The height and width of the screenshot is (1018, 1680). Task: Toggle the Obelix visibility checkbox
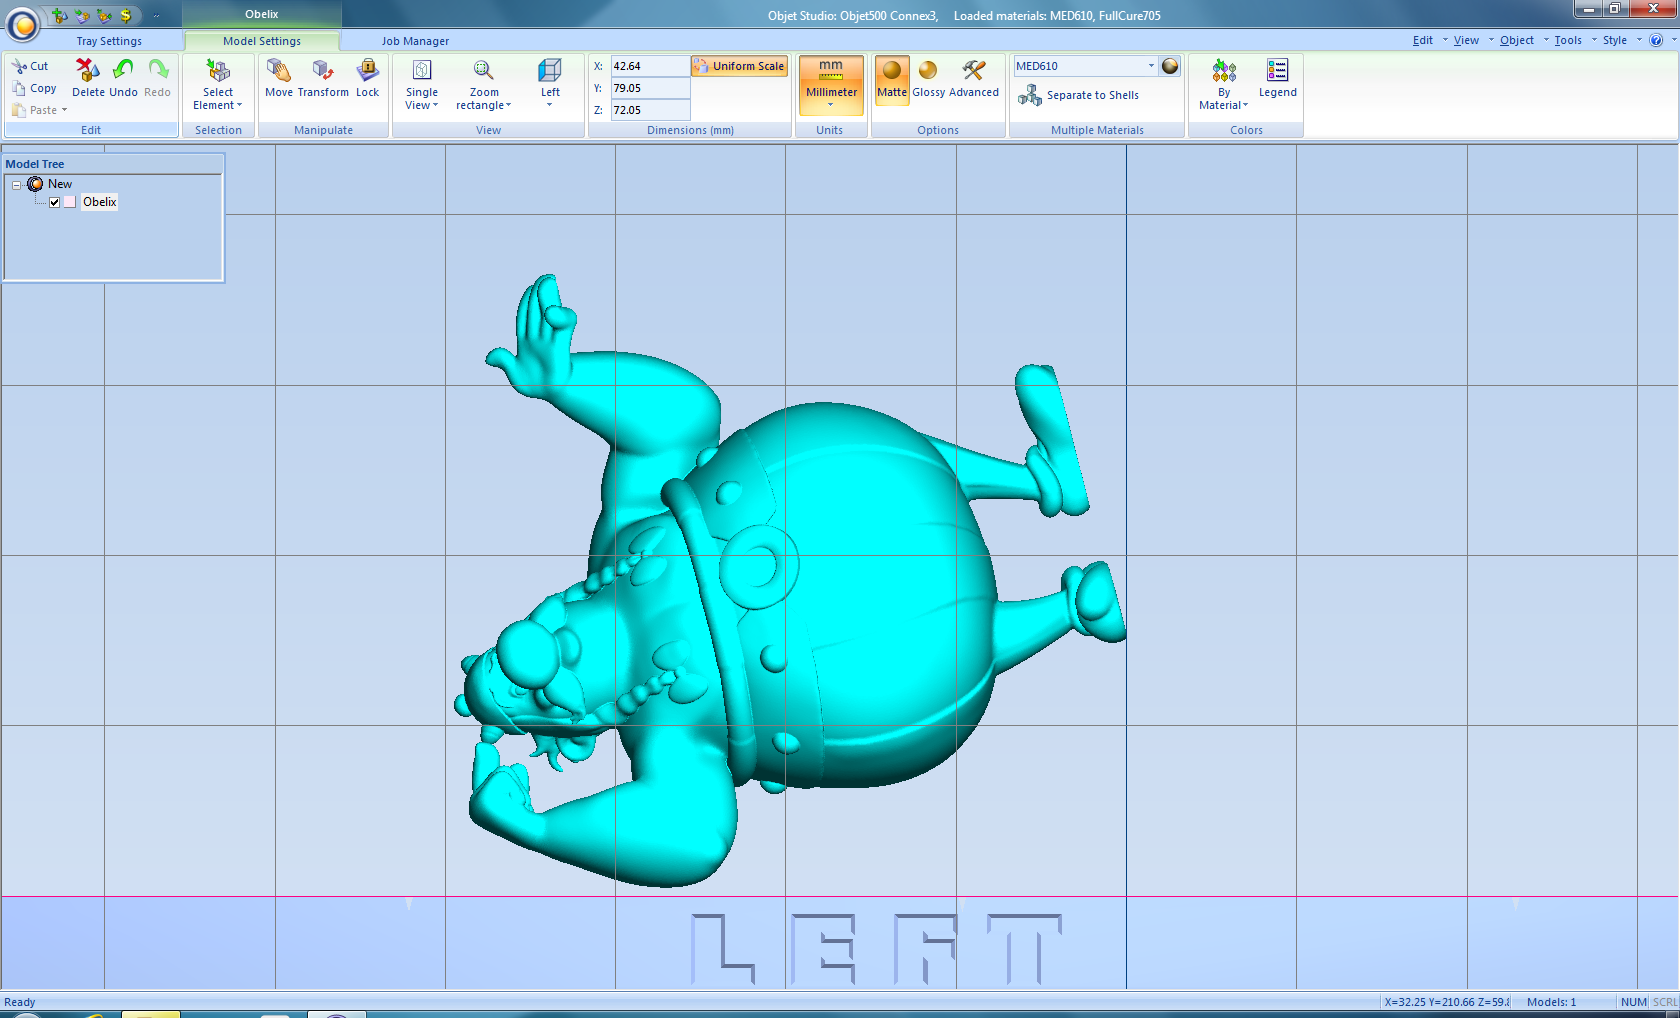[54, 202]
